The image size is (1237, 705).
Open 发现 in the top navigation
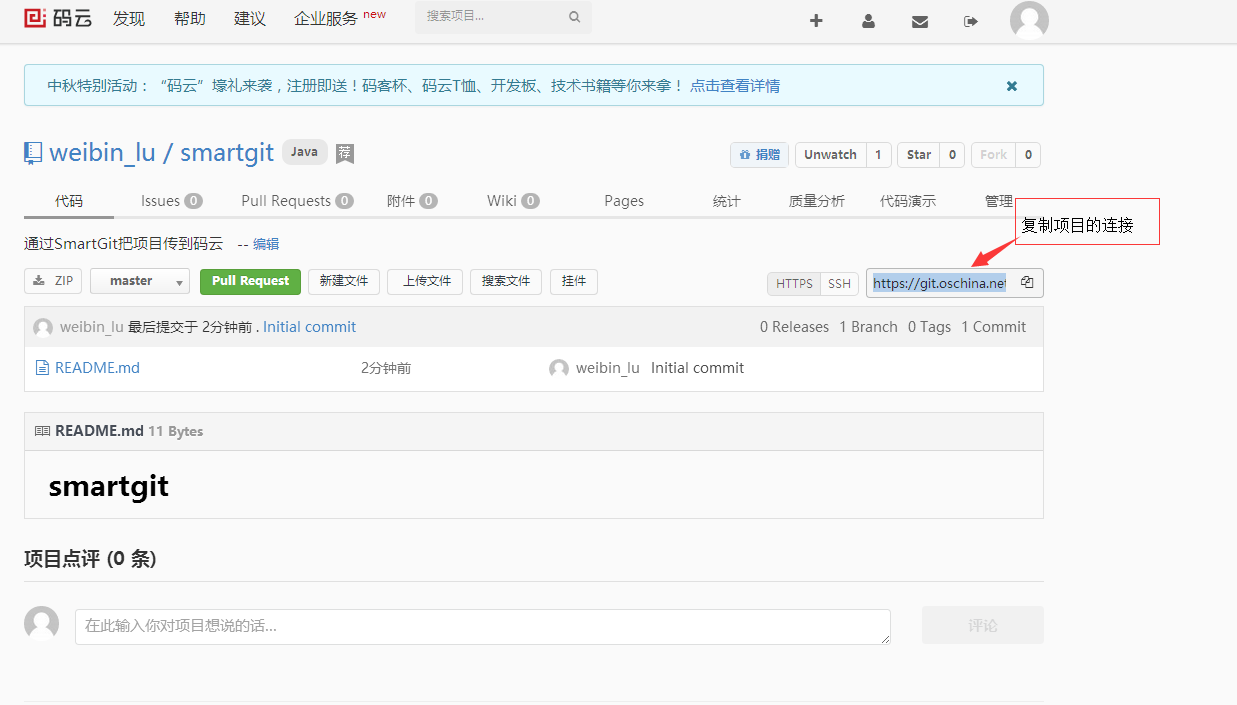129,19
